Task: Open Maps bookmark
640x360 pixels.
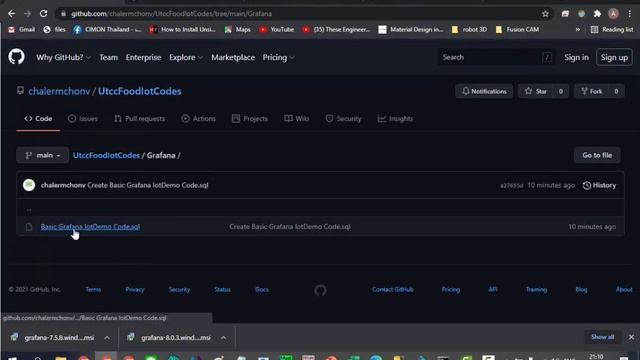Action: tap(238, 29)
